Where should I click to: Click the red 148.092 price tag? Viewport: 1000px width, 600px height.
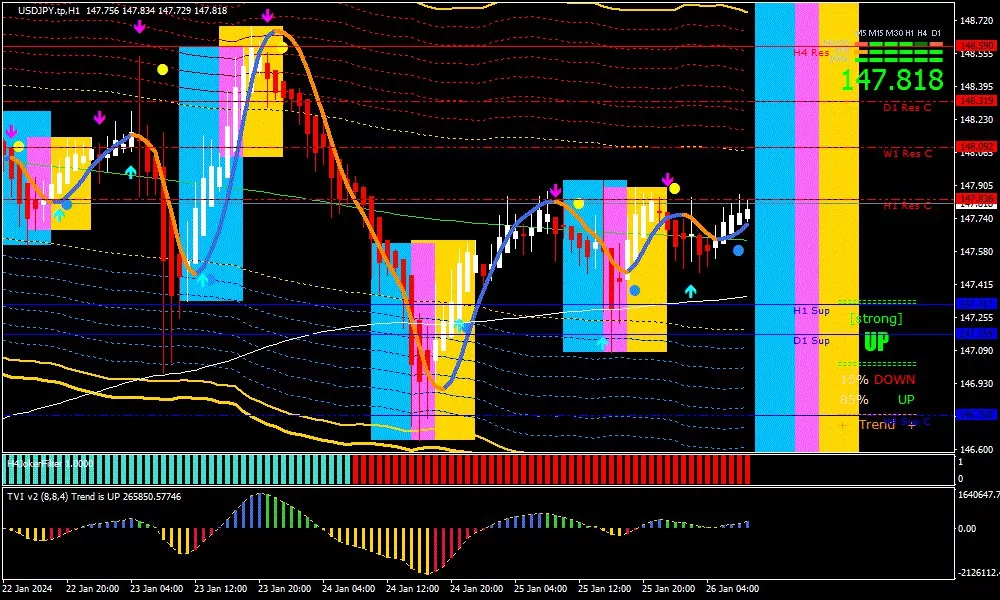point(976,147)
